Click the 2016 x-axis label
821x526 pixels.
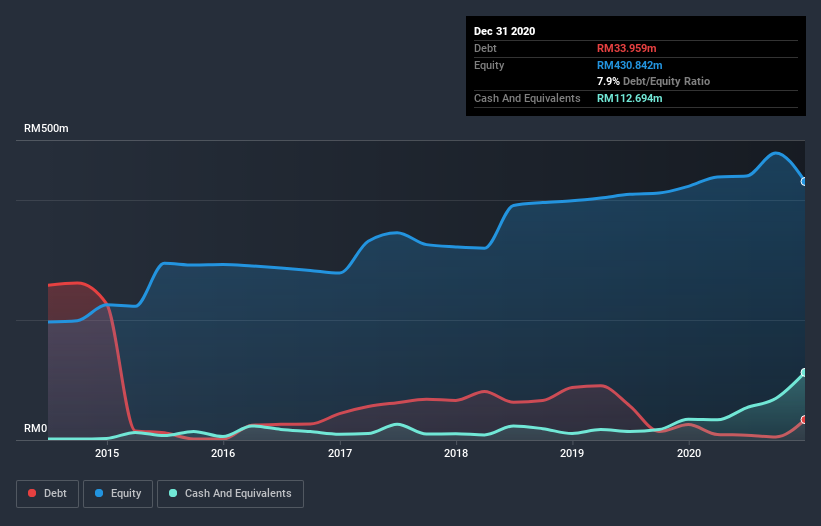pos(223,453)
